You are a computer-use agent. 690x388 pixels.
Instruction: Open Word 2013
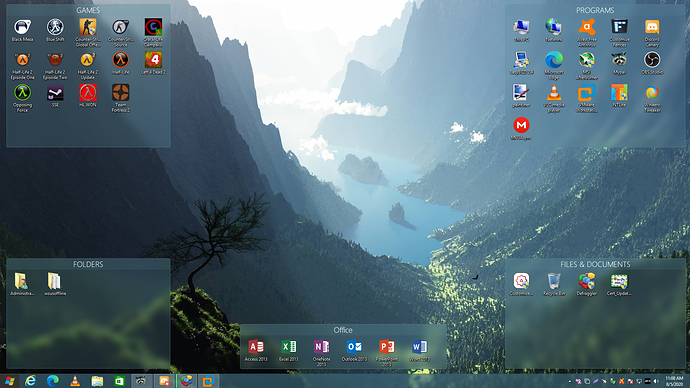420,350
